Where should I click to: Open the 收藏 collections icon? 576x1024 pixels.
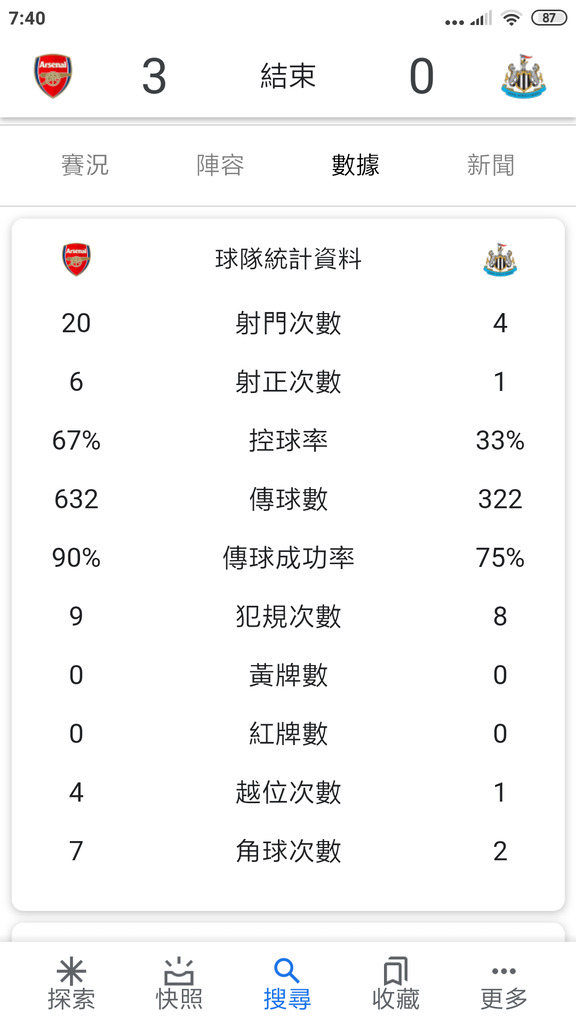(x=395, y=971)
